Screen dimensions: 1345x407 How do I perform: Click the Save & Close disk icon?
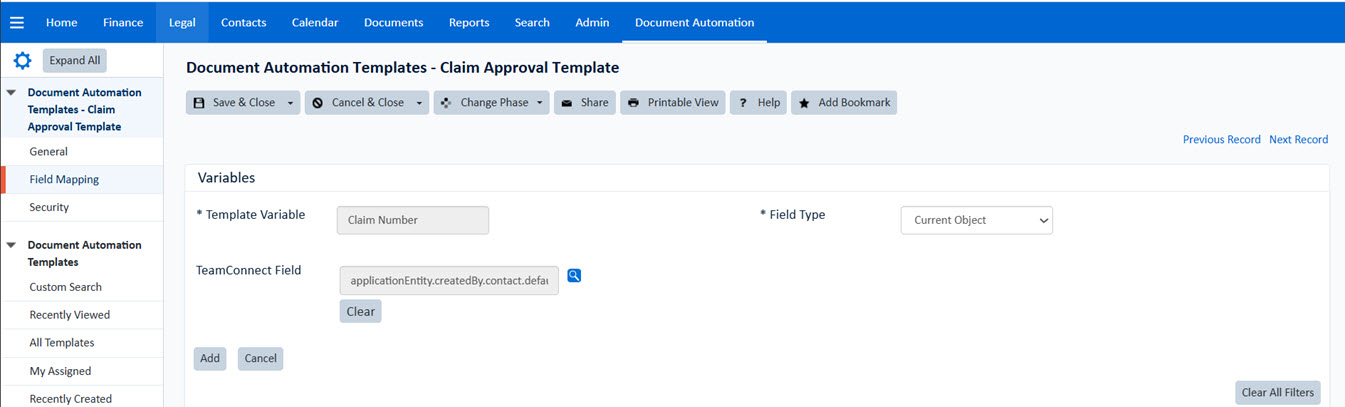198,103
